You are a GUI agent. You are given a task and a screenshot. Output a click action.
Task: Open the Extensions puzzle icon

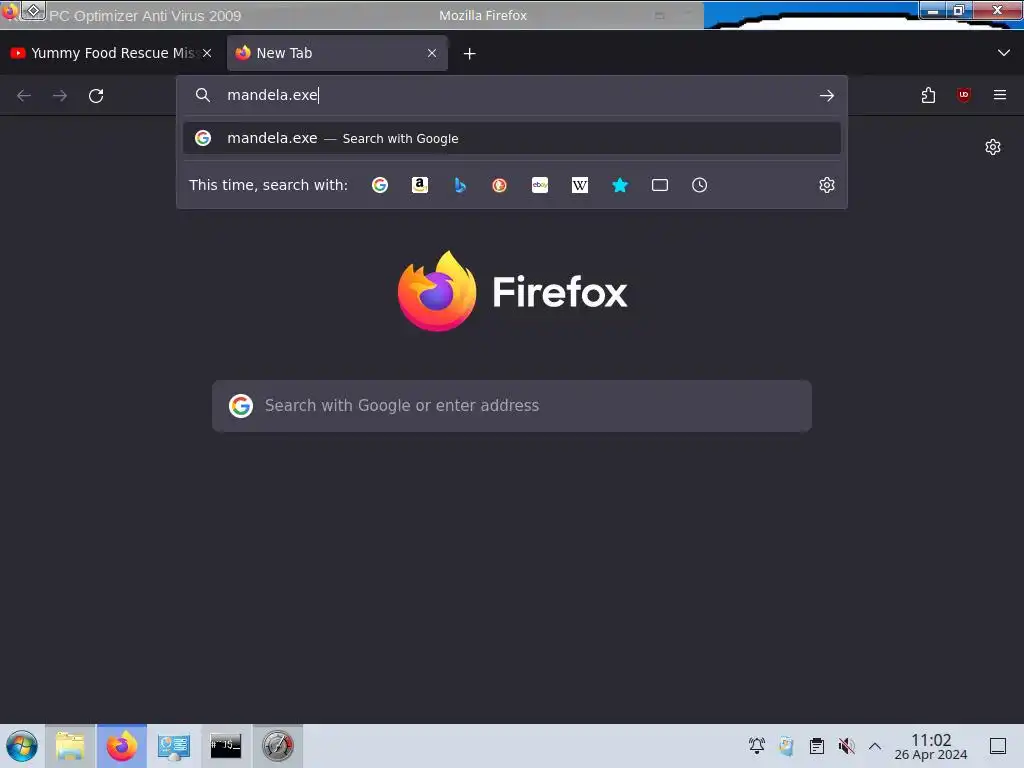928,95
